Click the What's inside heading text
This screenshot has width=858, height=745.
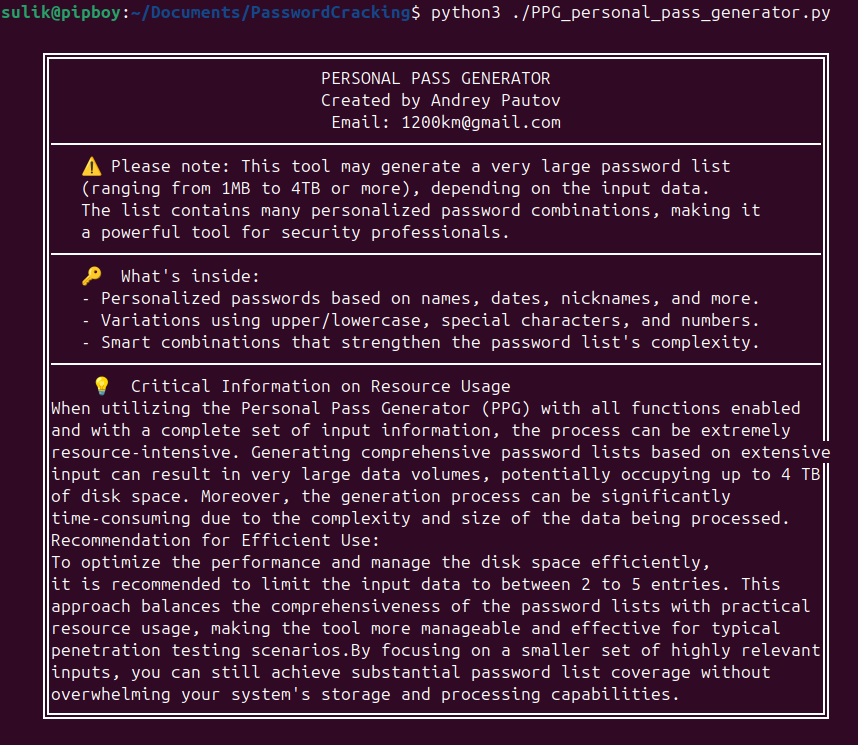[183, 276]
